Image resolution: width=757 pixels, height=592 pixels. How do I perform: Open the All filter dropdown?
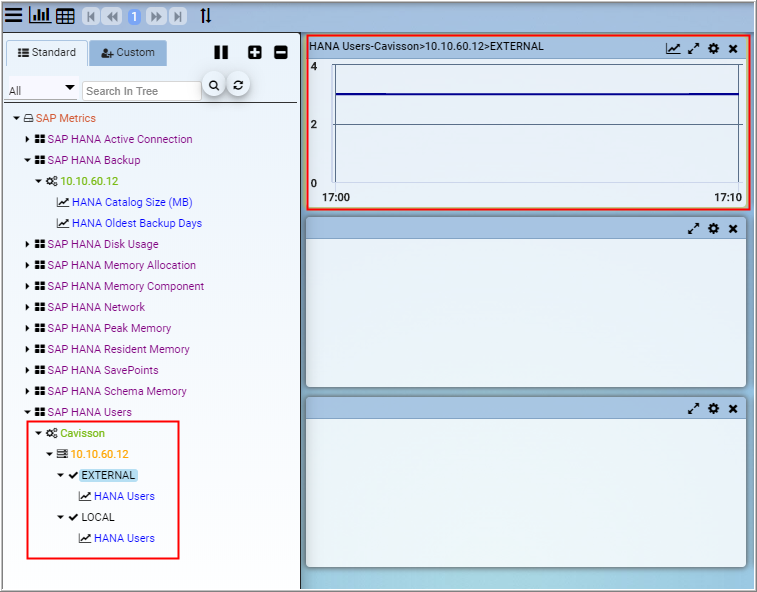pos(42,90)
